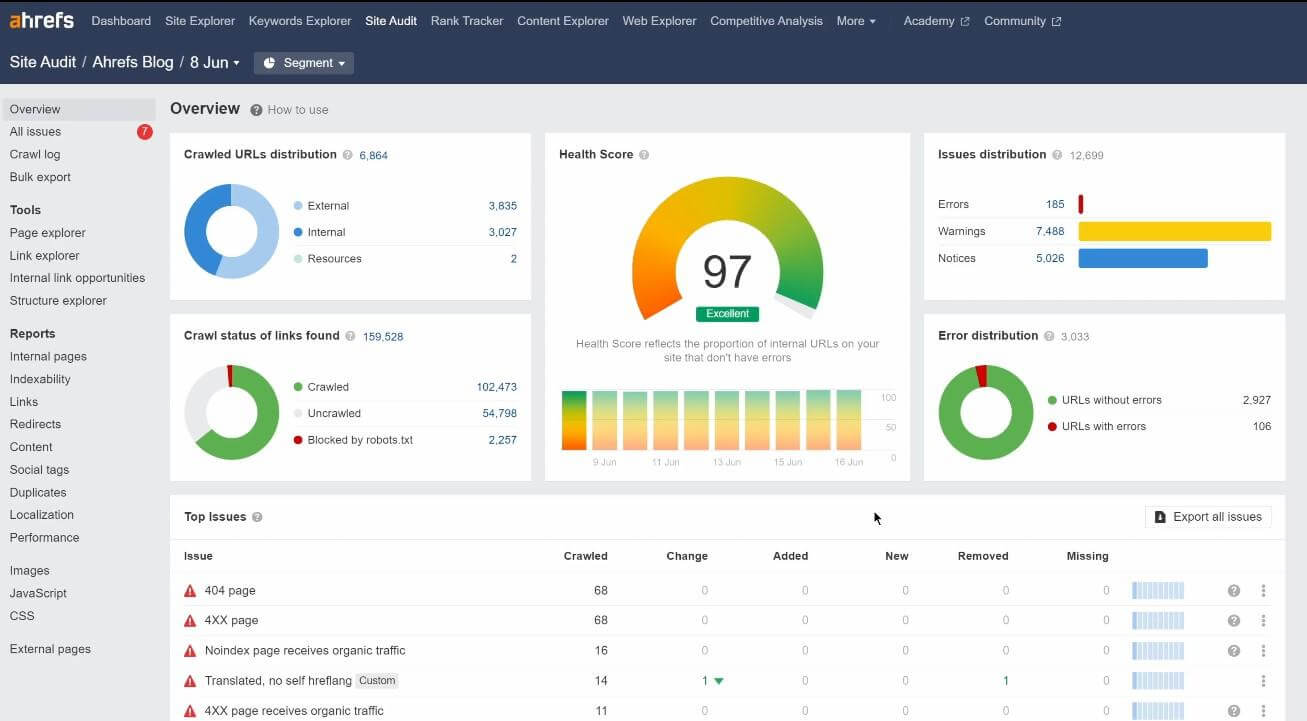The width and height of the screenshot is (1307, 721).
Task: Click help icon in Noindex page receives organic traffic row
Action: coord(1234,651)
